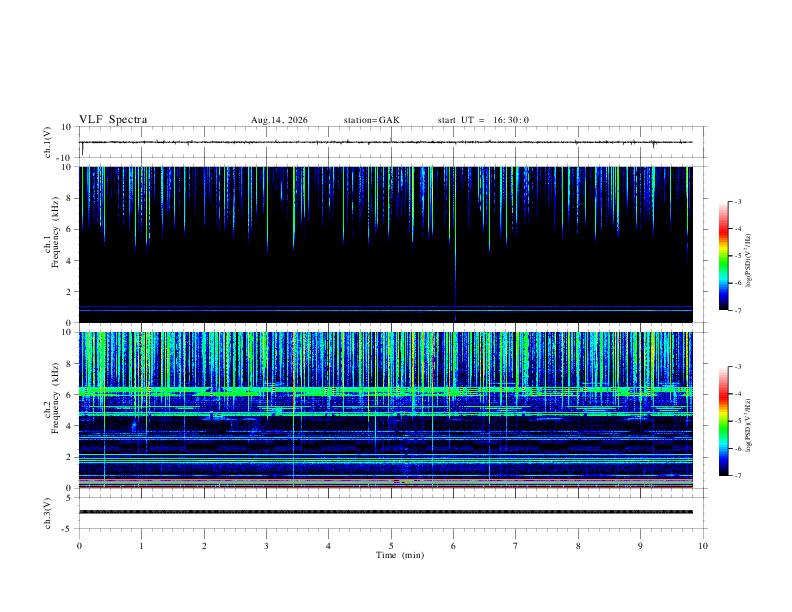Viewport: 792px width, 612px height.
Task: Click the ch.2 lower color bar
Action: 723,421
